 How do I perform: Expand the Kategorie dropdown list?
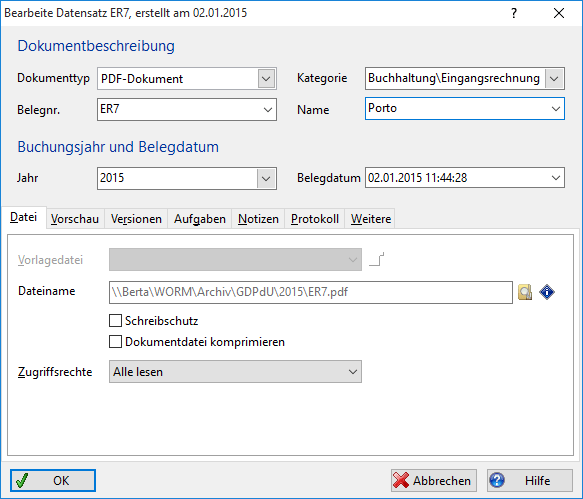click(x=554, y=79)
